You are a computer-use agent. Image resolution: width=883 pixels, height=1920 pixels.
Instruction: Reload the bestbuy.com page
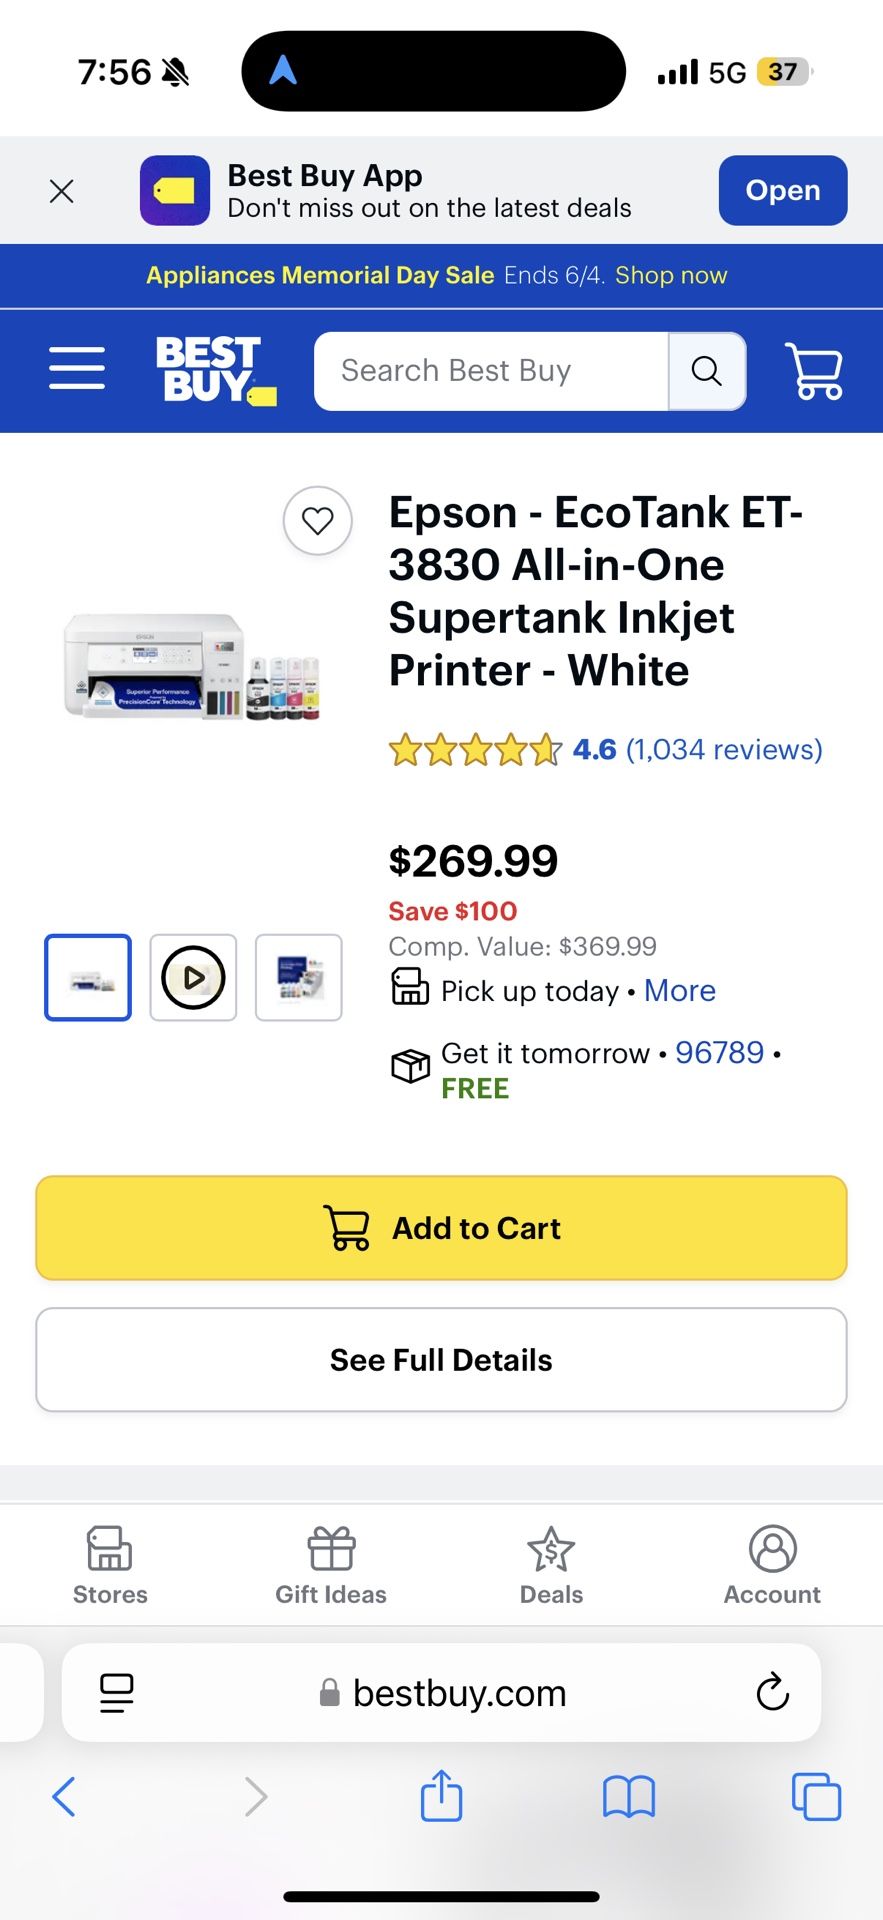pyautogui.click(x=772, y=1693)
